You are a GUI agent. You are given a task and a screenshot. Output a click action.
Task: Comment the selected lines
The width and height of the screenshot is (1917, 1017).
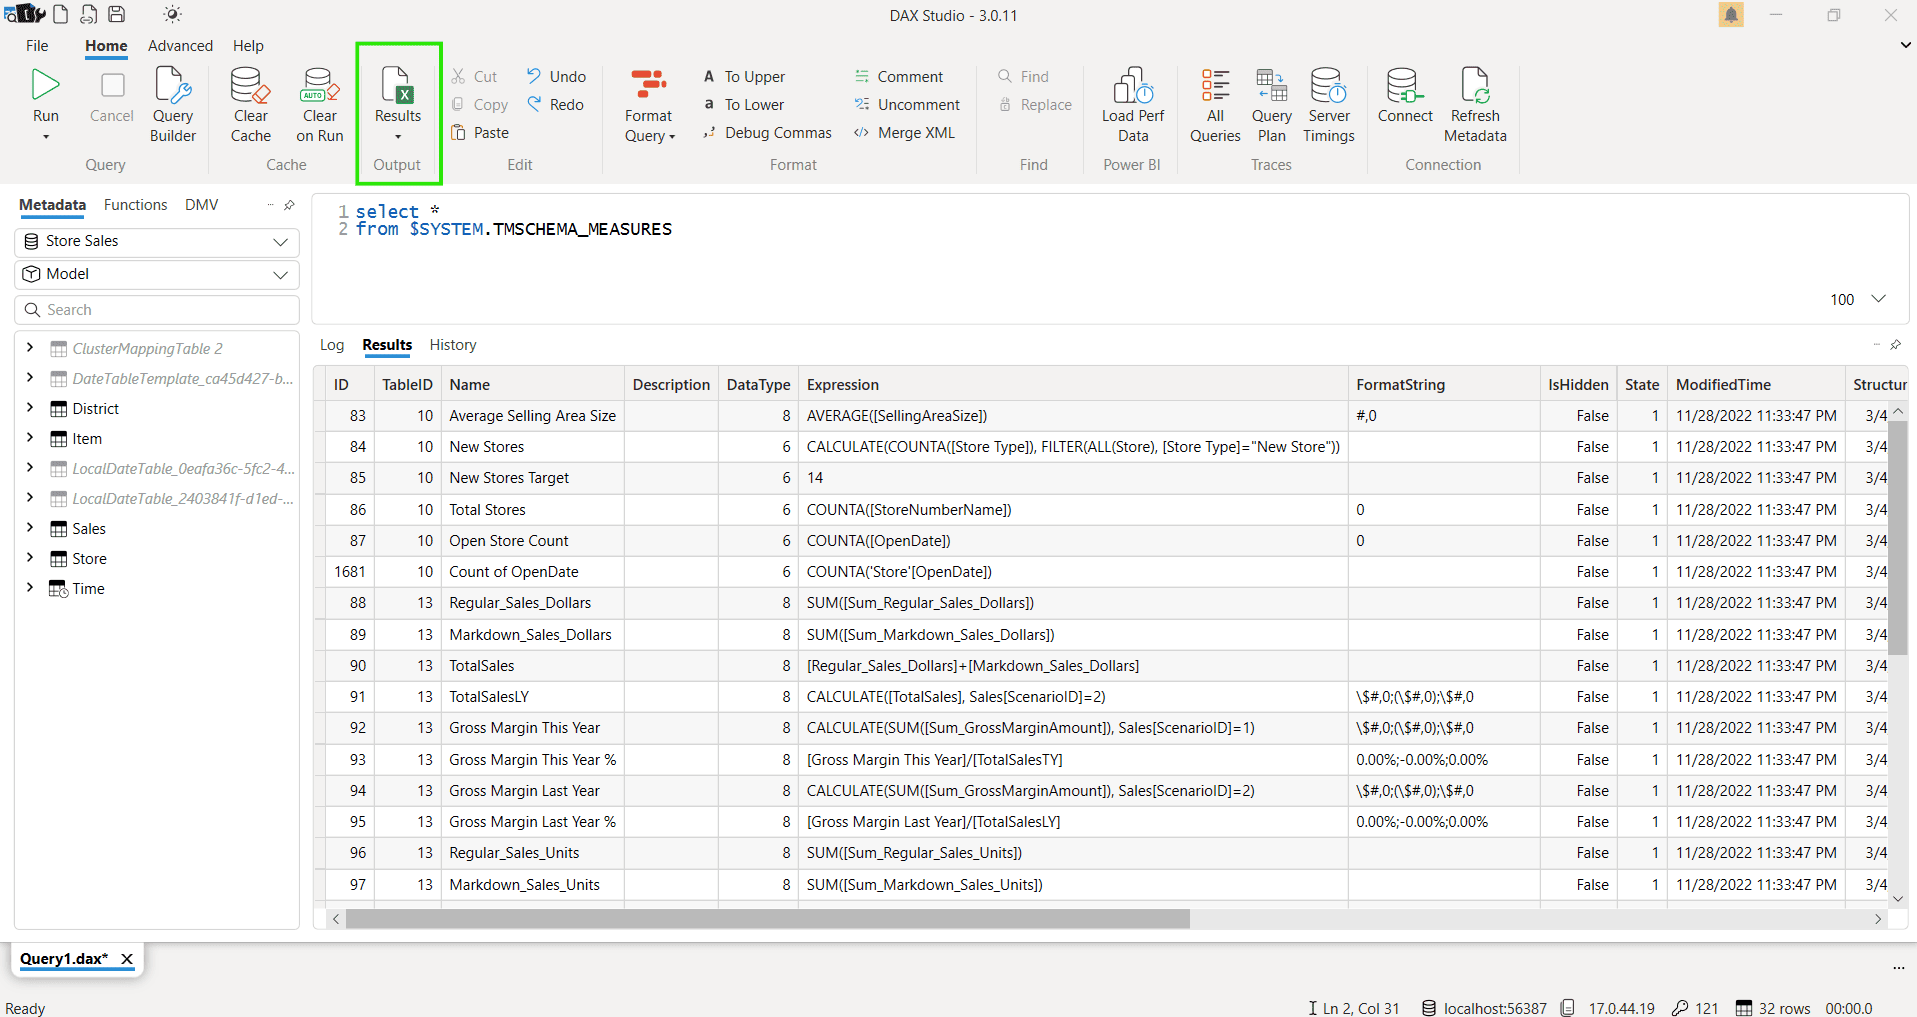pos(899,76)
